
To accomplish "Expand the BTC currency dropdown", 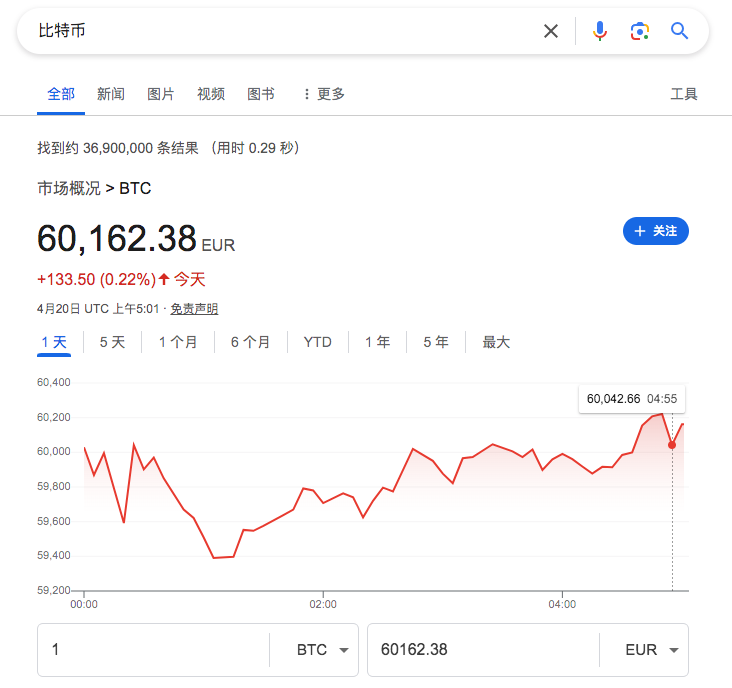I will 322,650.
